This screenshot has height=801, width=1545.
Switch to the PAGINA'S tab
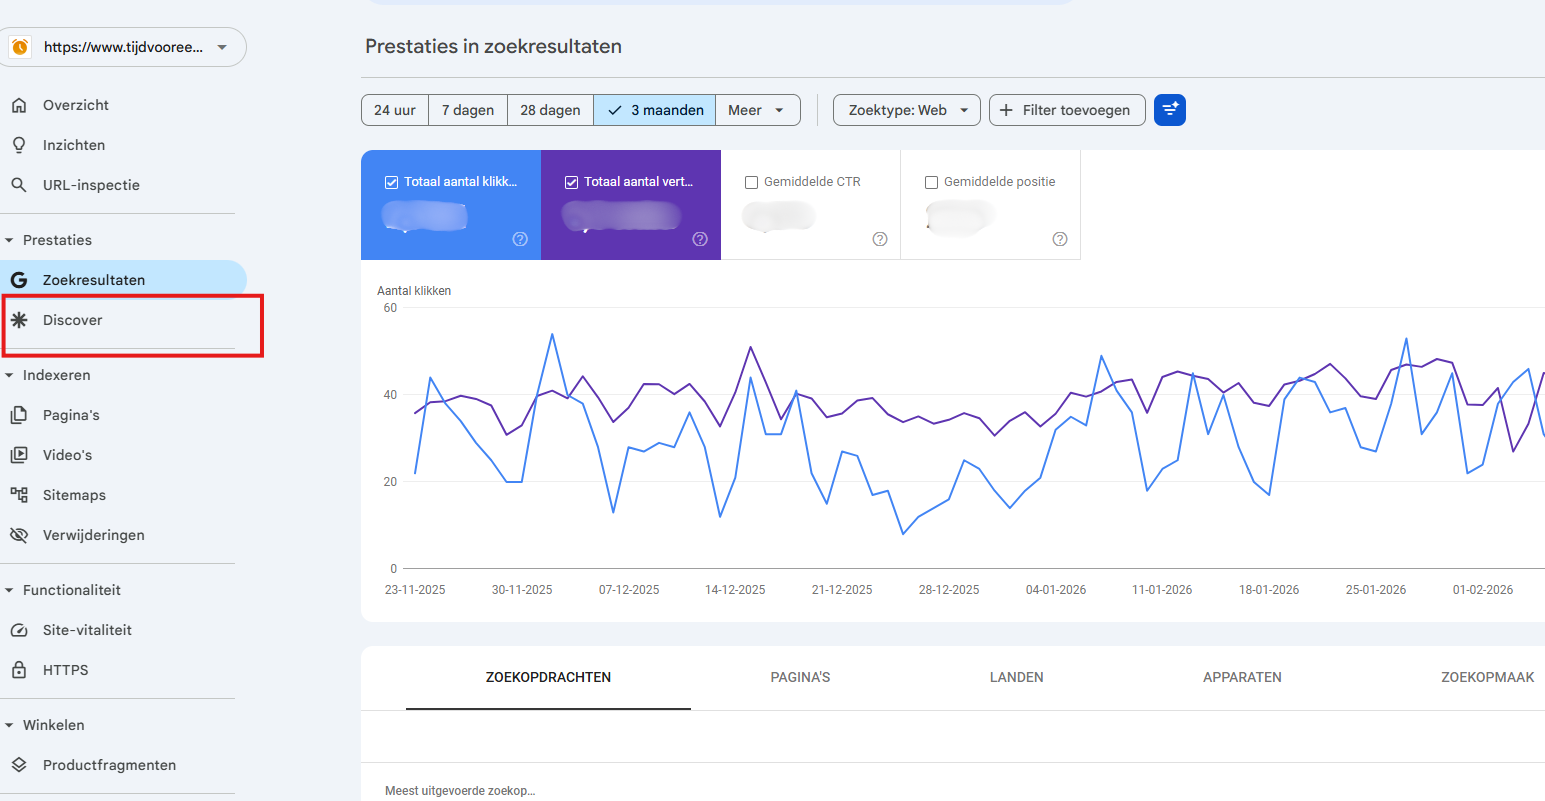pyautogui.click(x=800, y=677)
